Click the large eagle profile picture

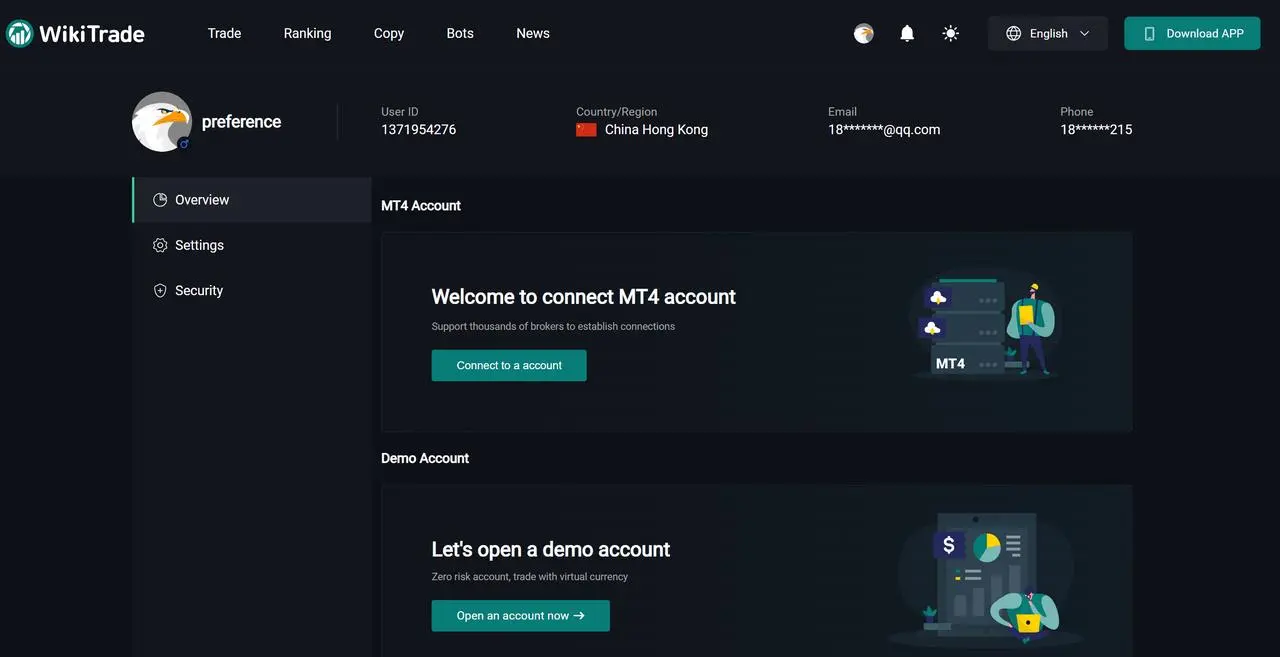click(162, 122)
